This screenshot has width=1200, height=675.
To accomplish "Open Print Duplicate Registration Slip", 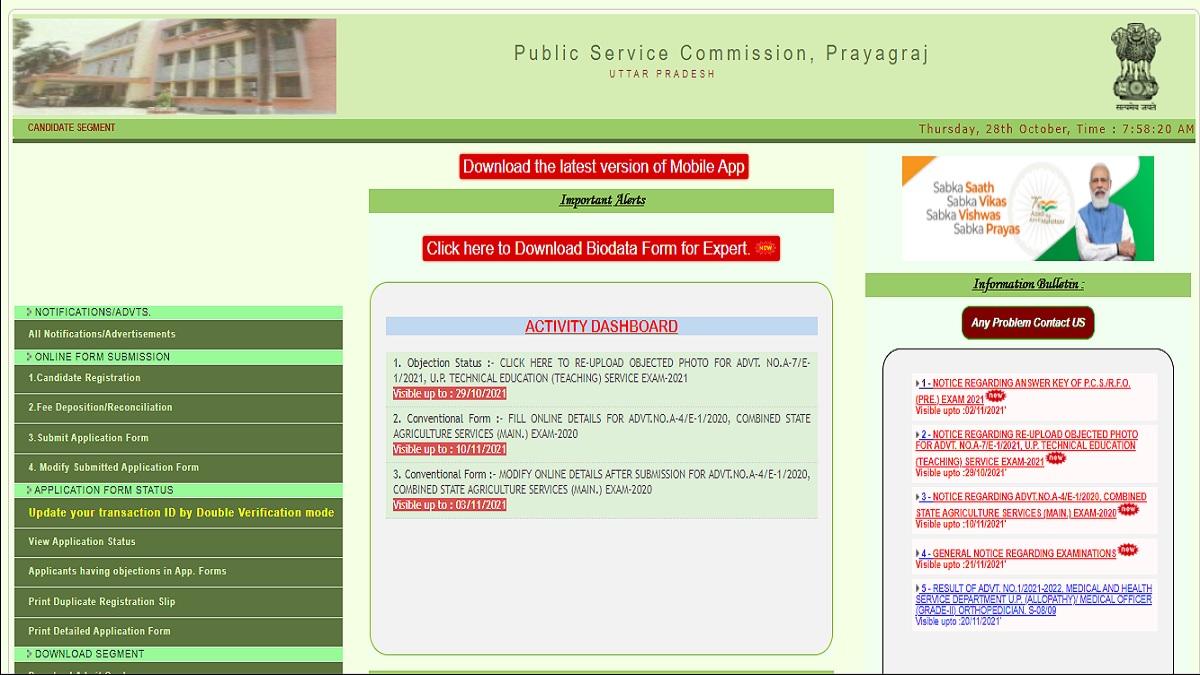I will pos(101,602).
